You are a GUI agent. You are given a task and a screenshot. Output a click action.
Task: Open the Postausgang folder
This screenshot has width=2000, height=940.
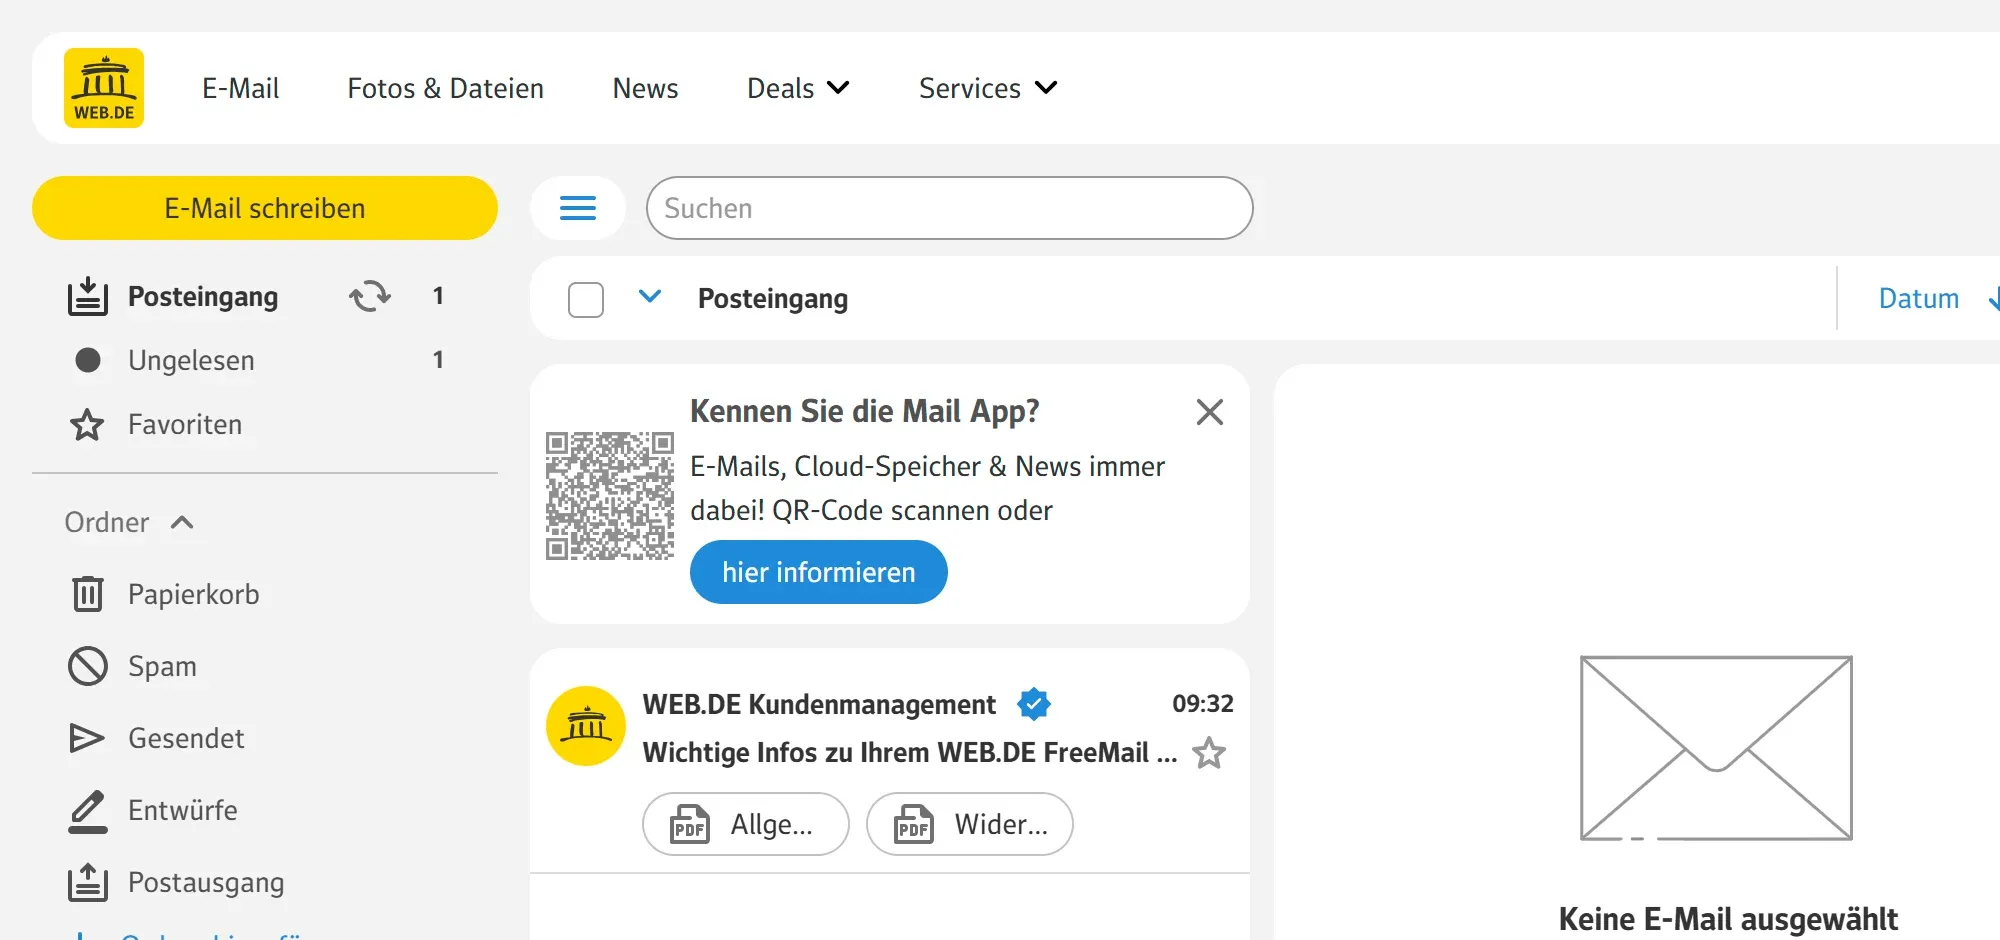point(206,882)
